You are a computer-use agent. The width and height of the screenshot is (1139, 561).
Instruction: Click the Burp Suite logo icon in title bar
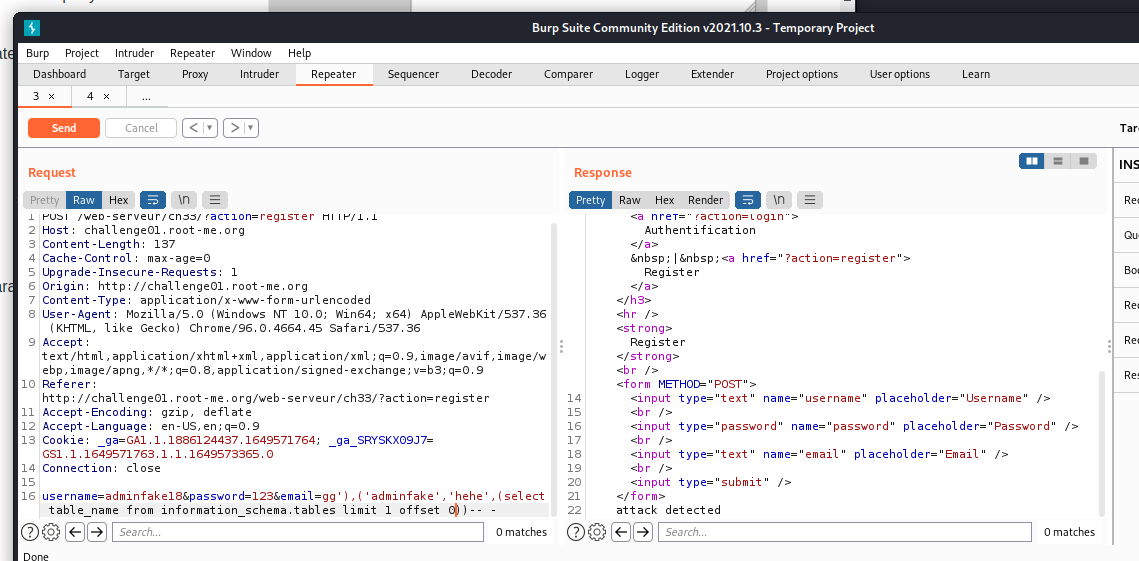(32, 28)
